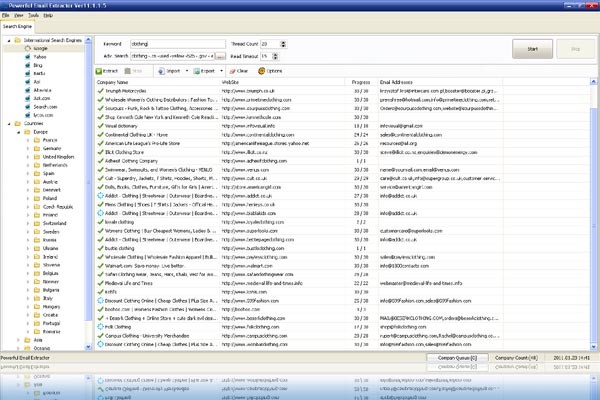Image resolution: width=600 pixels, height=400 pixels.
Task: Select the Ask.com search engine icon
Action: (28, 98)
